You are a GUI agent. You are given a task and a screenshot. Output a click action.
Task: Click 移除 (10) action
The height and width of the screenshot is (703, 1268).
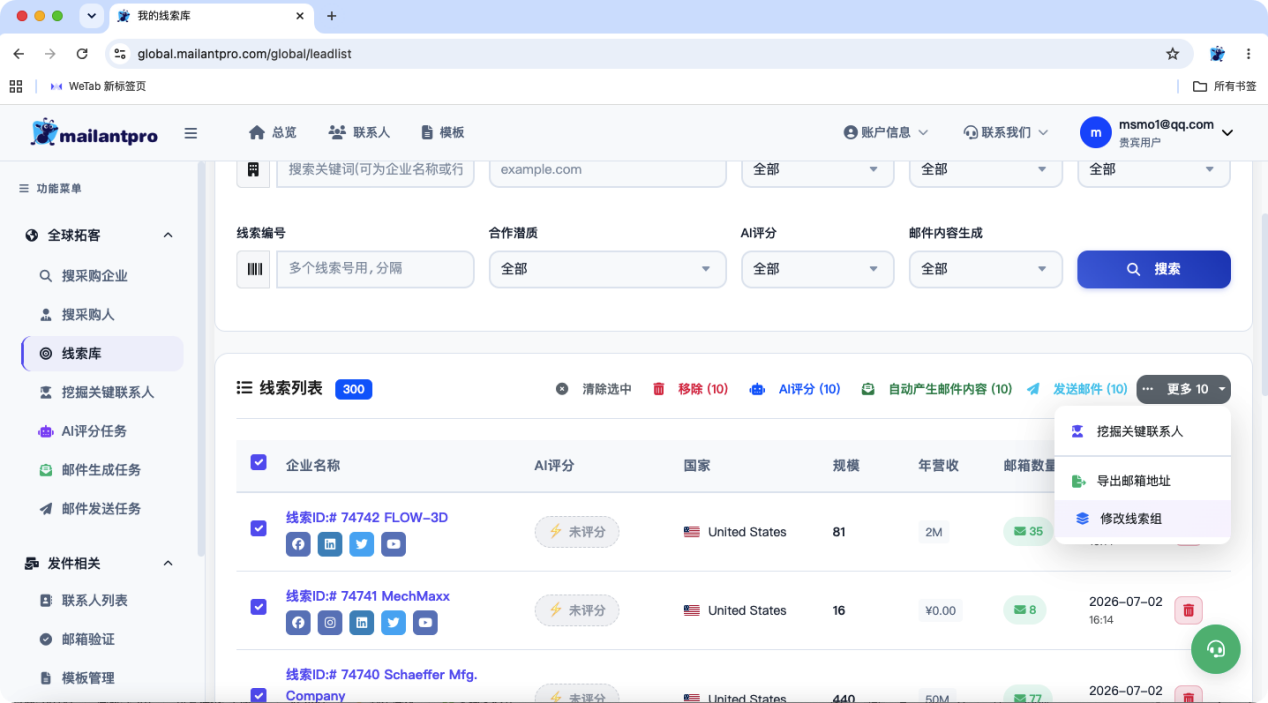(x=690, y=389)
